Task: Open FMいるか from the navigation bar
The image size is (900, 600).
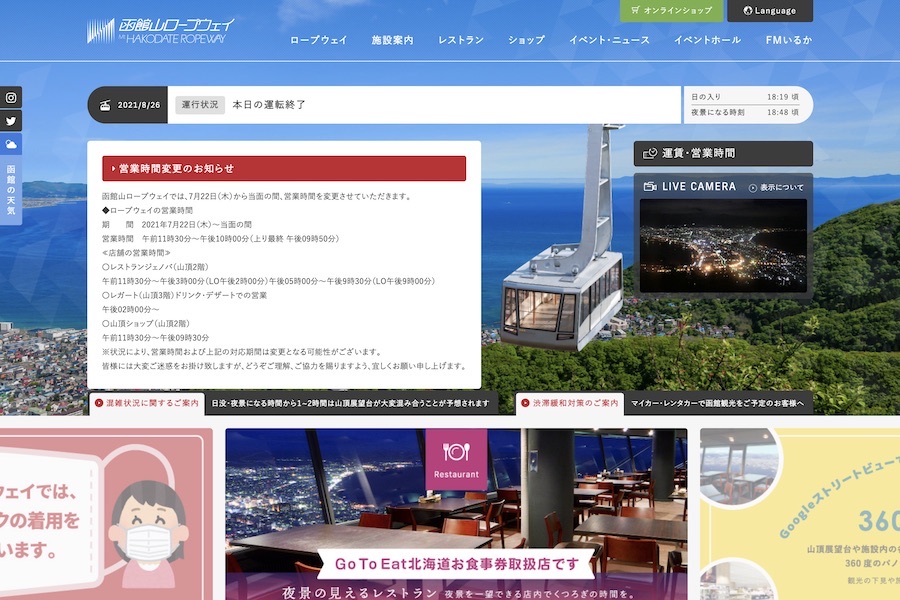Action: tap(789, 40)
